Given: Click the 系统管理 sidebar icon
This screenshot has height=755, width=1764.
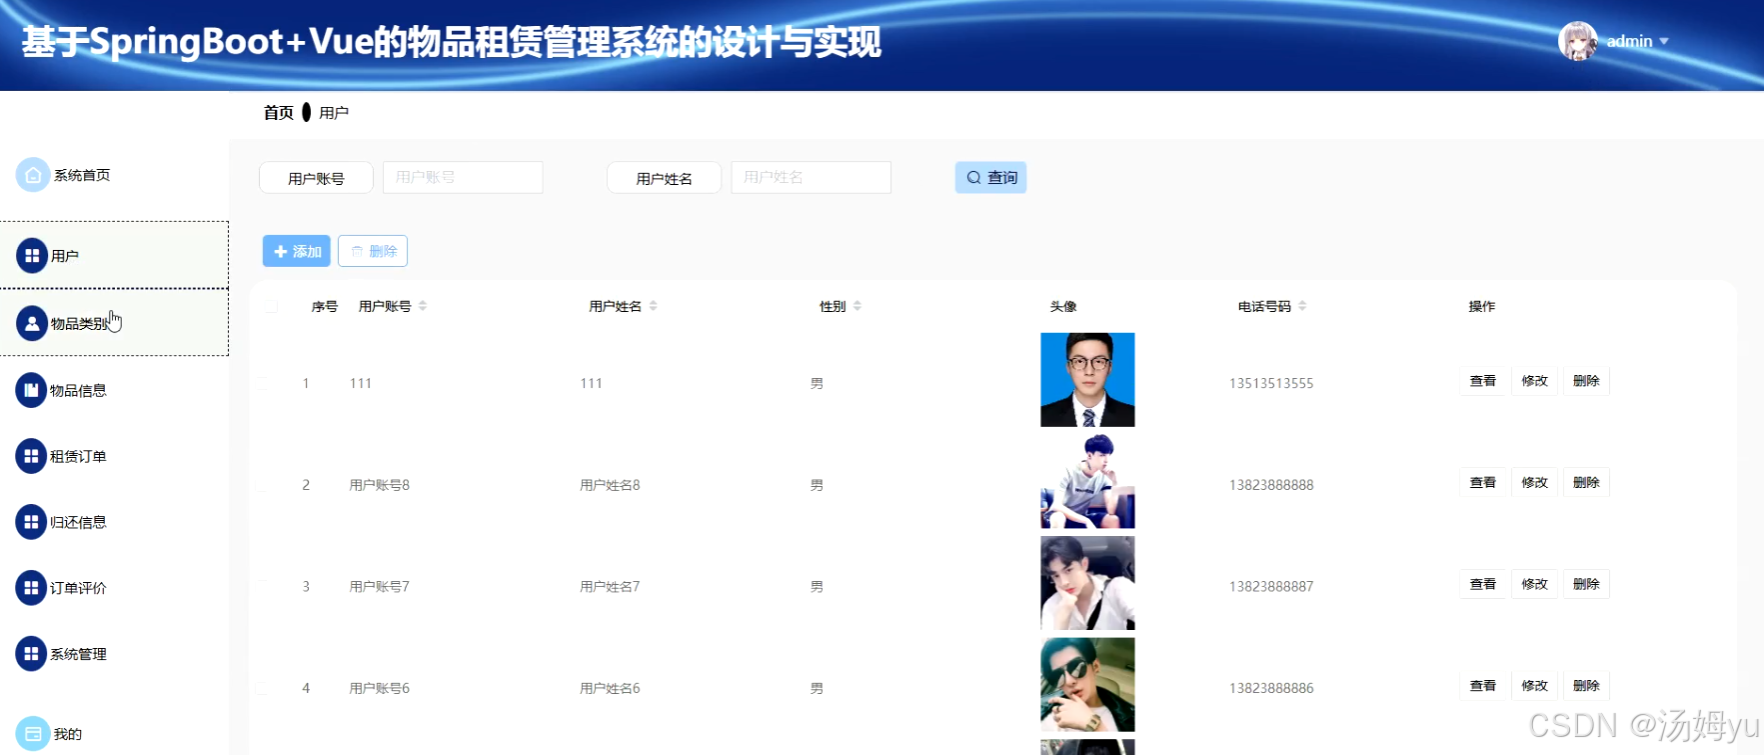Looking at the screenshot, I should [x=31, y=654].
